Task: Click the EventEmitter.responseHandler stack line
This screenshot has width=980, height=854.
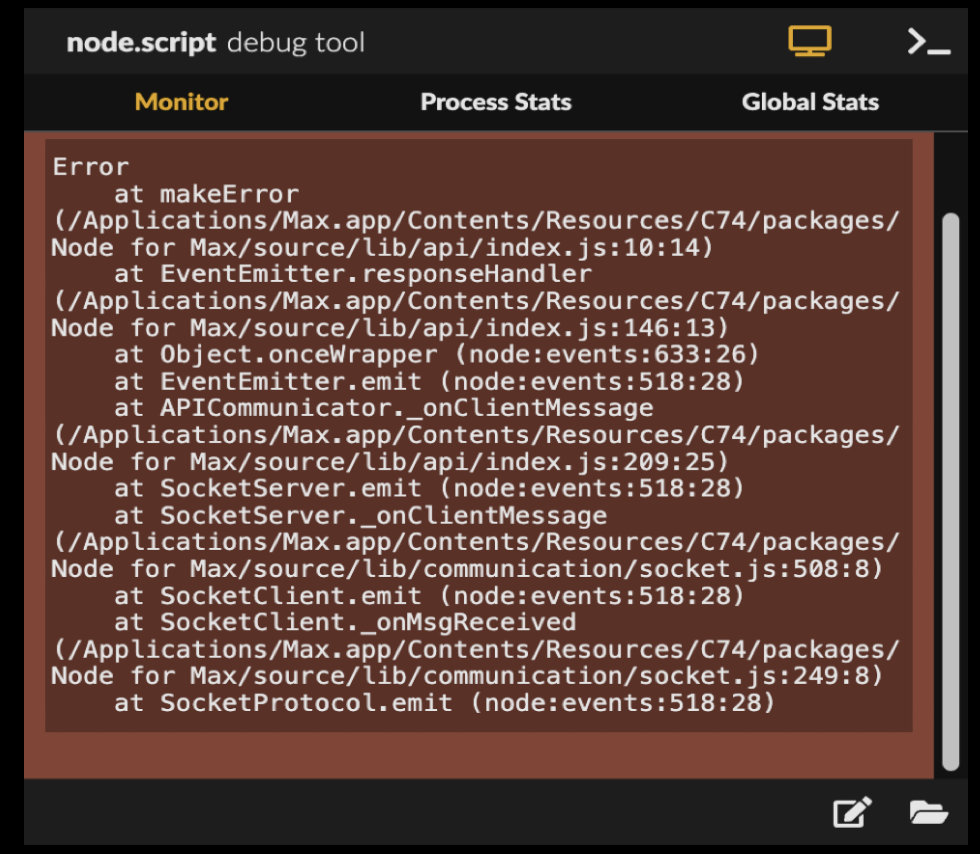Action: [x=353, y=274]
